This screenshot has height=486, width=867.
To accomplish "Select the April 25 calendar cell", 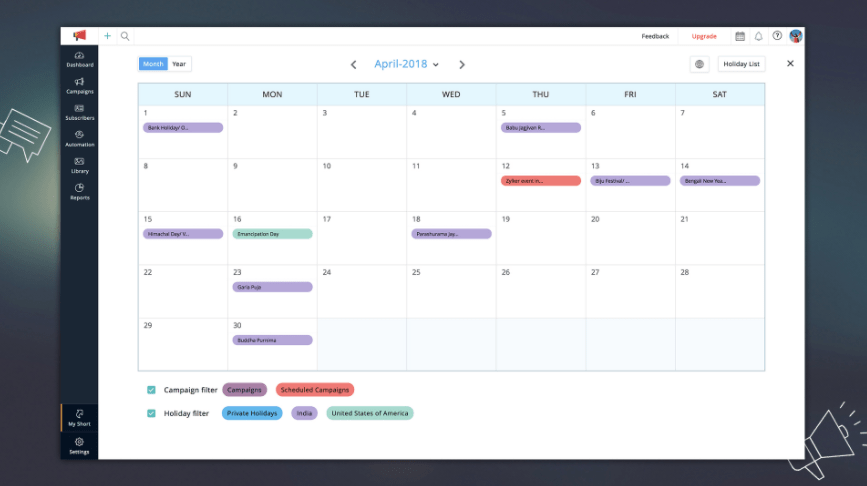I will [451, 291].
